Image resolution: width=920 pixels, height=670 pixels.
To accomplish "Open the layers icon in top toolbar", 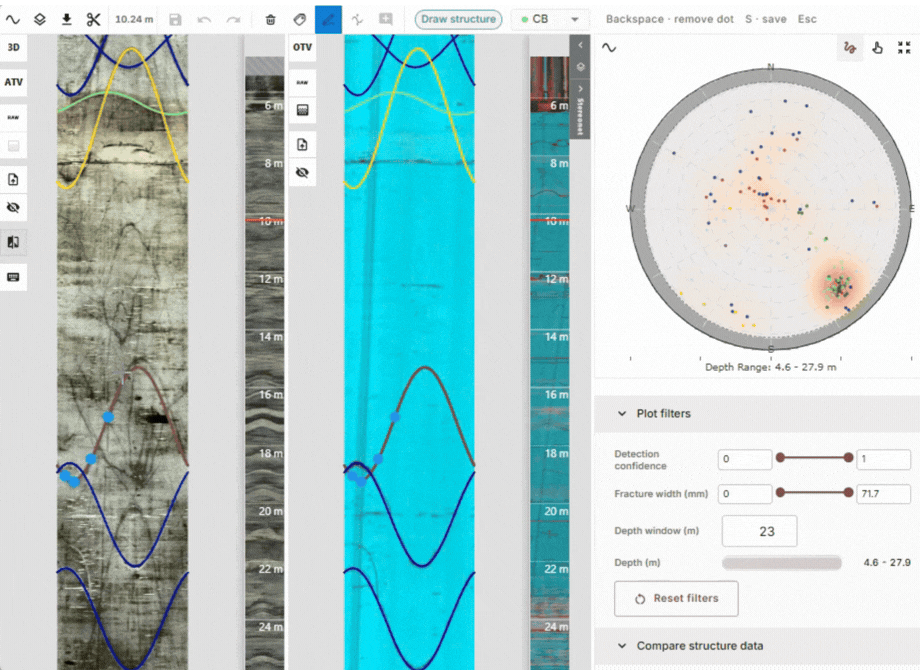I will point(39,19).
